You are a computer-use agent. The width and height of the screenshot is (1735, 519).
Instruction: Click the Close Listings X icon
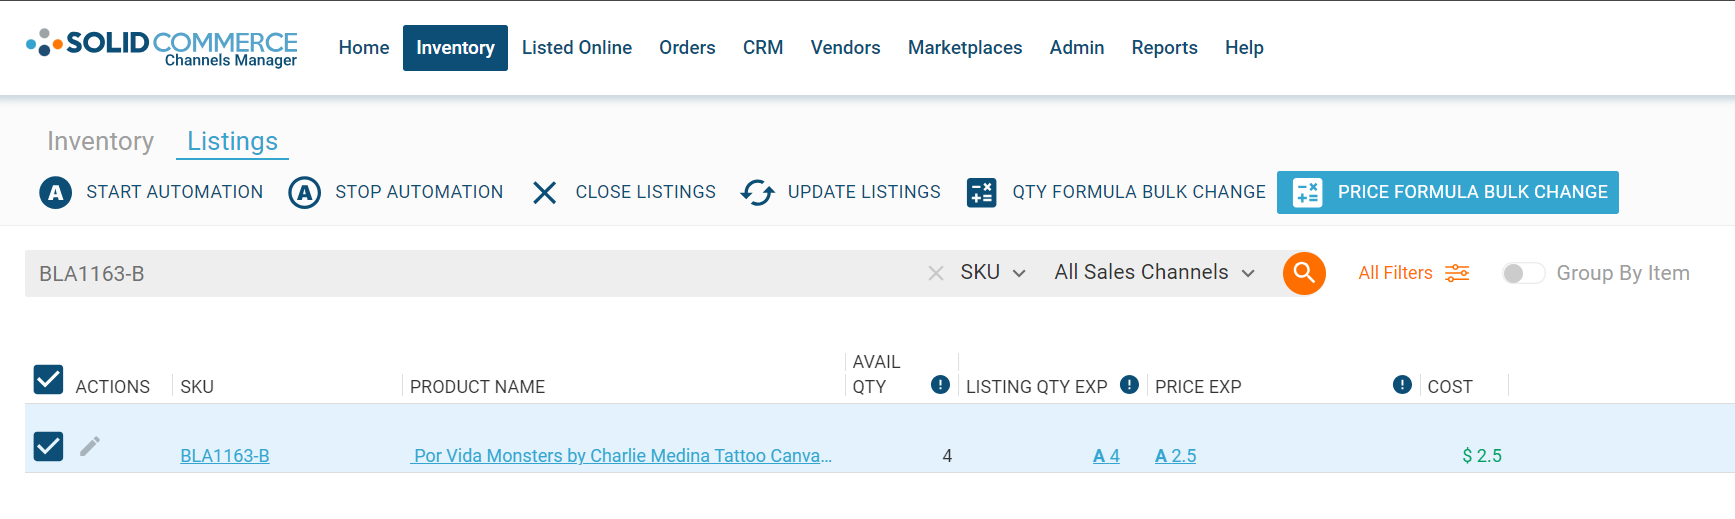(x=544, y=192)
